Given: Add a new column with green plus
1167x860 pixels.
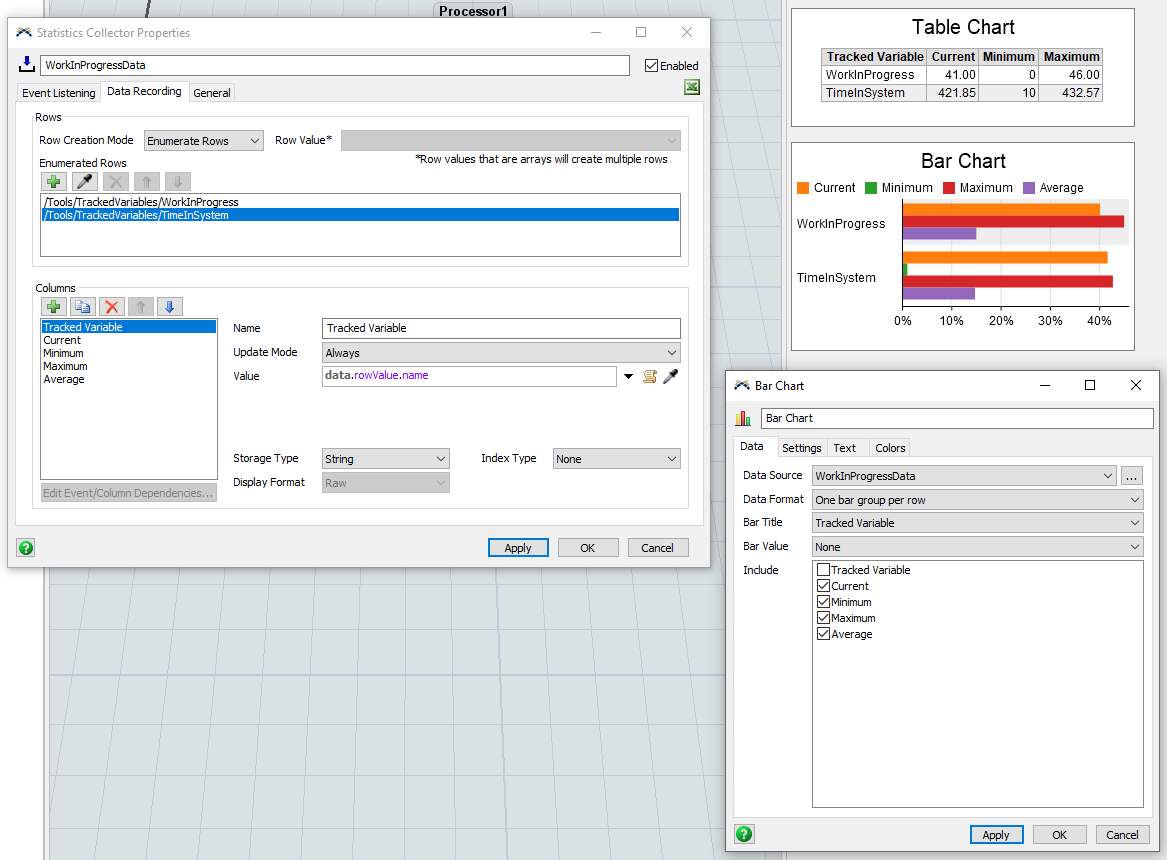Looking at the screenshot, I should (53, 307).
